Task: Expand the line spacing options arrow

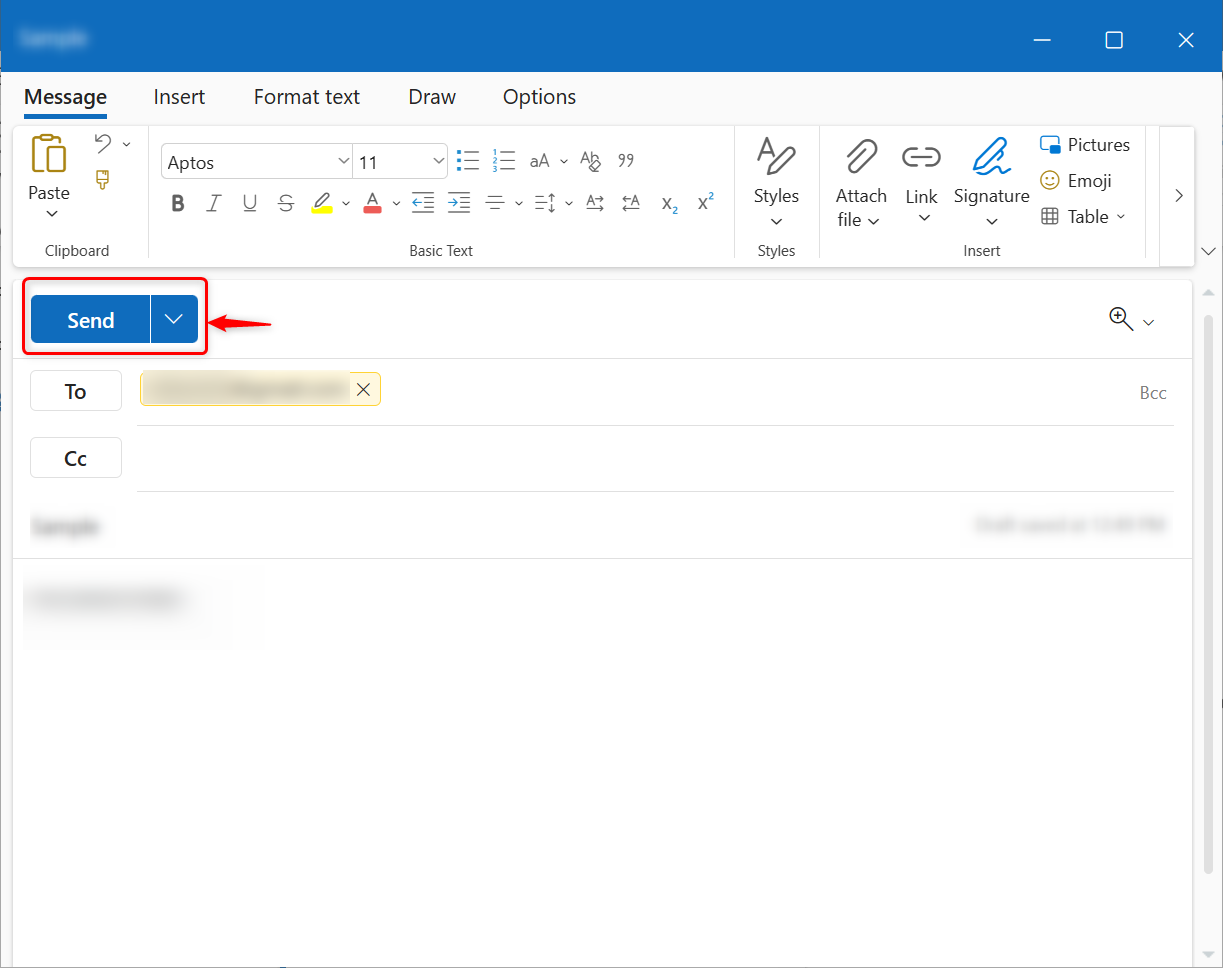Action: (569, 203)
